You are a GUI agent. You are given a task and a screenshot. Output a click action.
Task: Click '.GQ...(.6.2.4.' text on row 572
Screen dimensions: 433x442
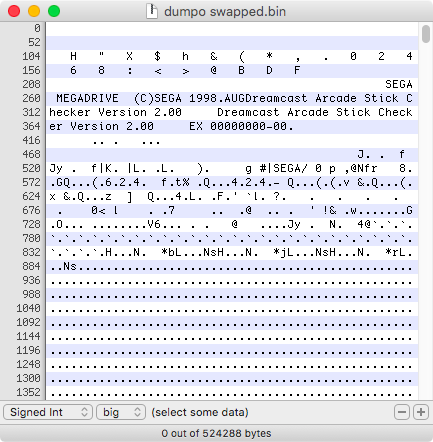click(98, 182)
